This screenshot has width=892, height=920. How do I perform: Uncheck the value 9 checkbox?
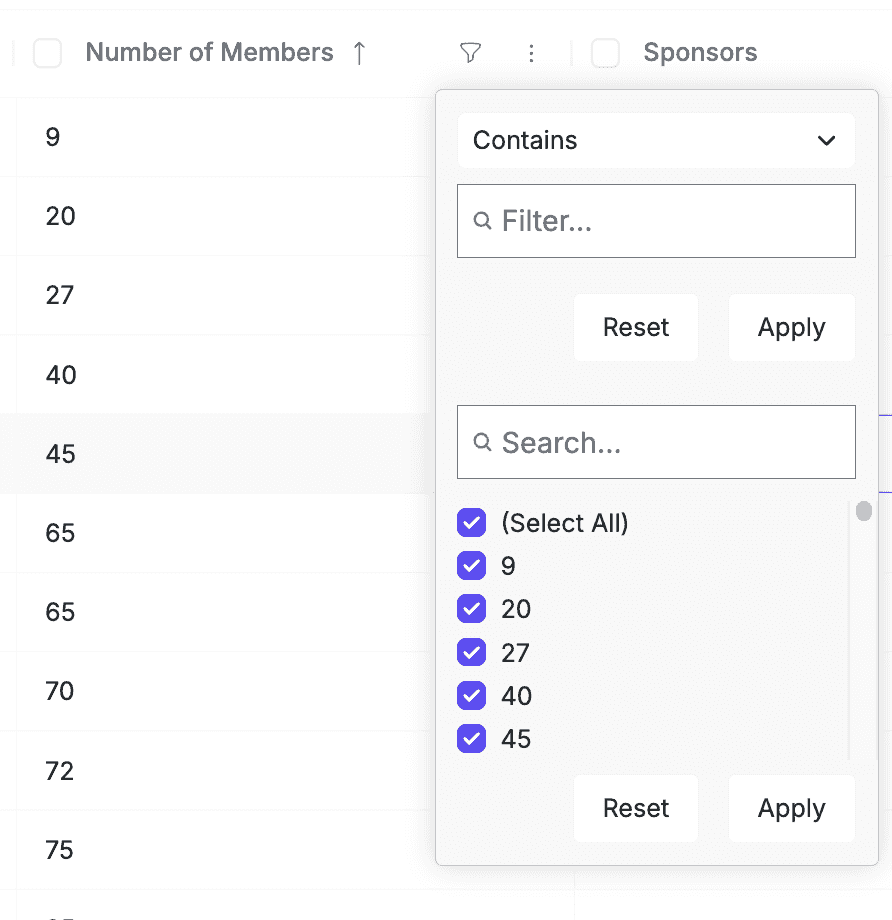click(x=471, y=566)
